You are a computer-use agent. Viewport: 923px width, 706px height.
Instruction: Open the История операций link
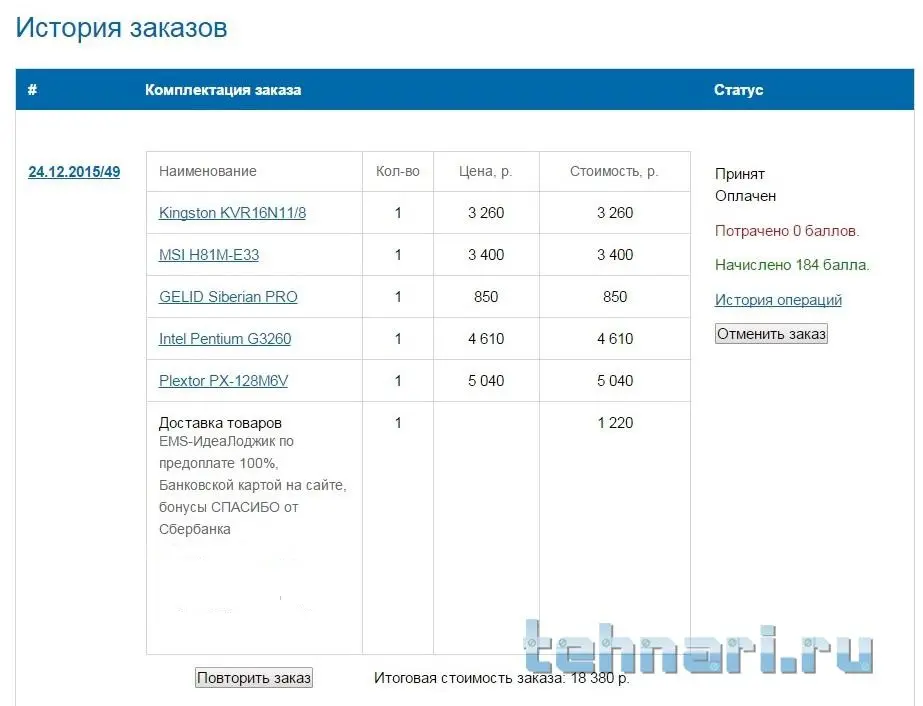[778, 300]
